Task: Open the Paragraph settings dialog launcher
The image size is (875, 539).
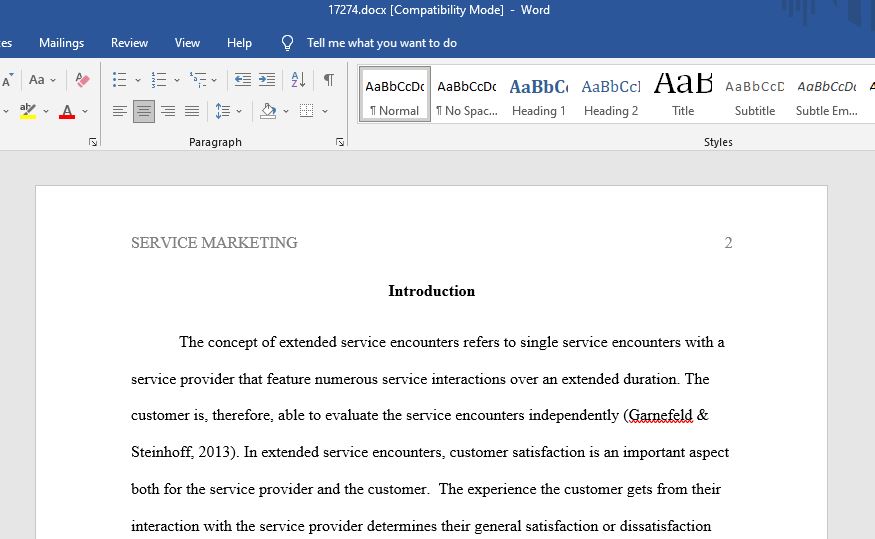Action: coord(340,142)
